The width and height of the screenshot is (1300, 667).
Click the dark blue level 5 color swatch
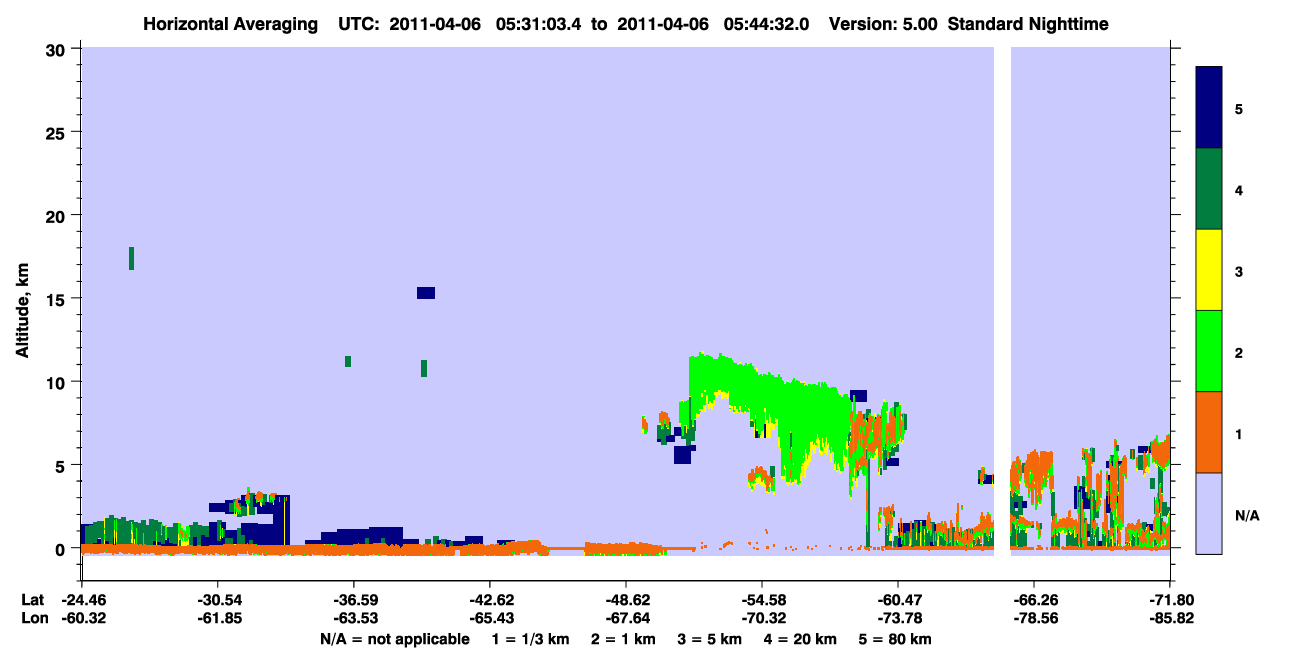tap(1209, 107)
